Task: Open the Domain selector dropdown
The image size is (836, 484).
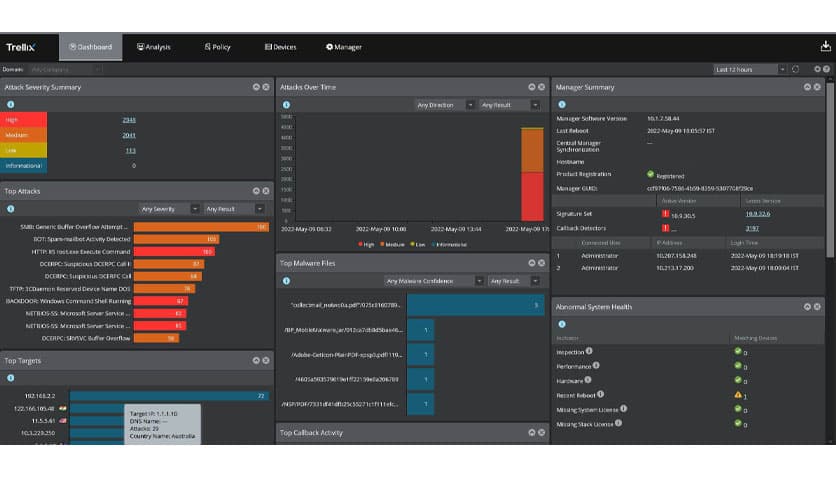Action: pyautogui.click(x=65, y=69)
